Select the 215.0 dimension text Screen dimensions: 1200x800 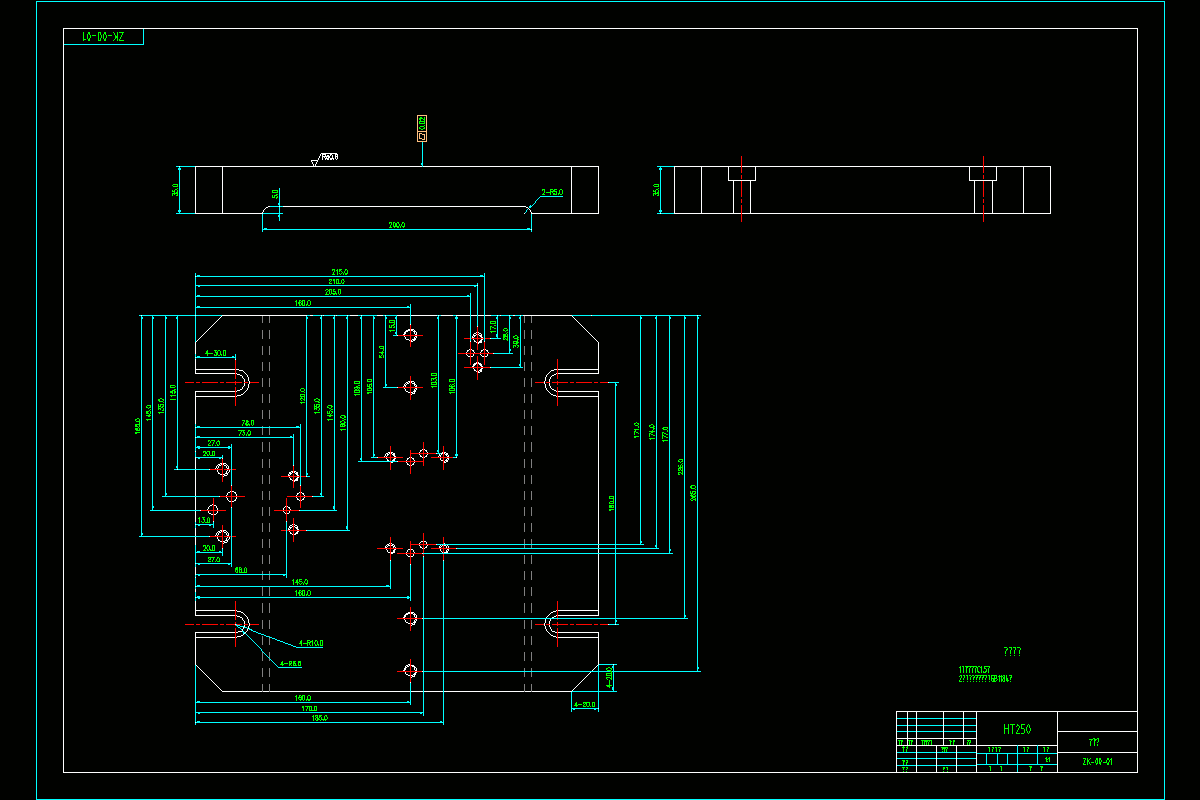coord(340,272)
